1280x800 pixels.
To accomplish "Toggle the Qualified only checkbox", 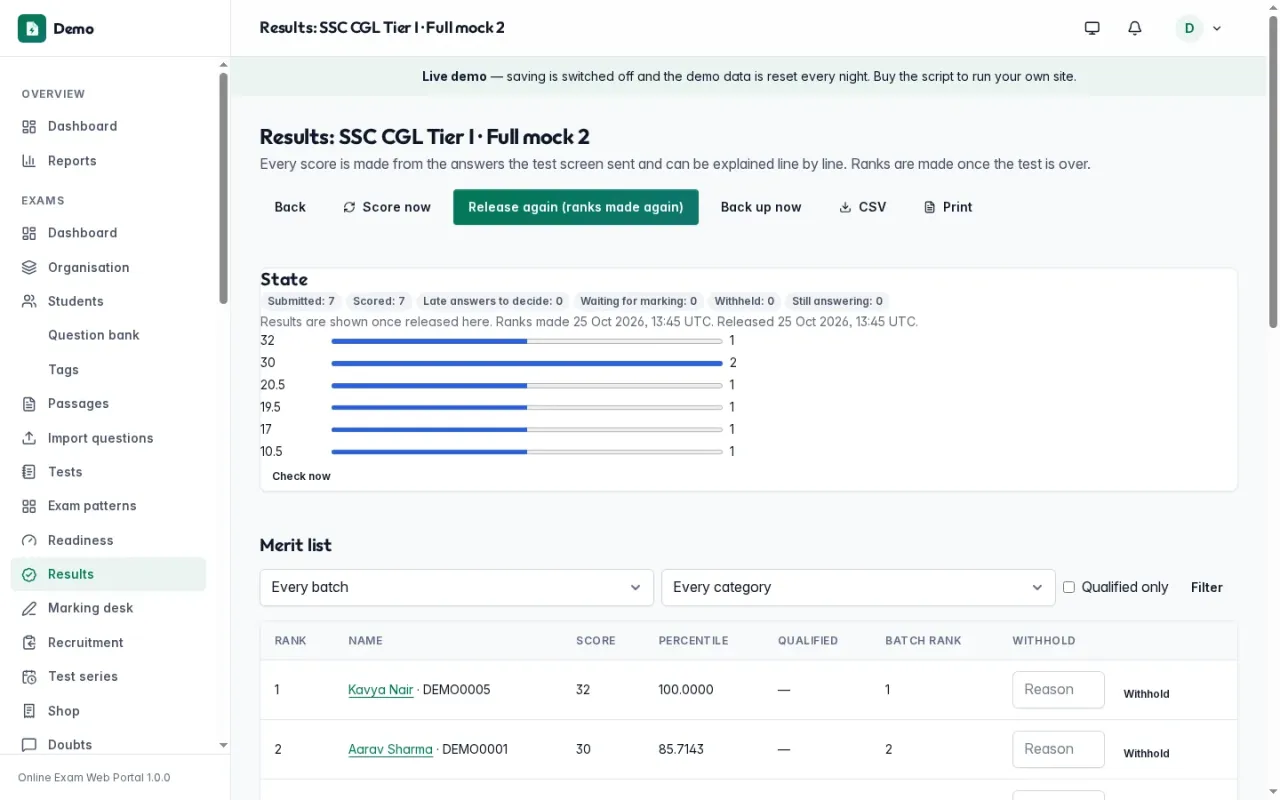I will pos(1068,587).
